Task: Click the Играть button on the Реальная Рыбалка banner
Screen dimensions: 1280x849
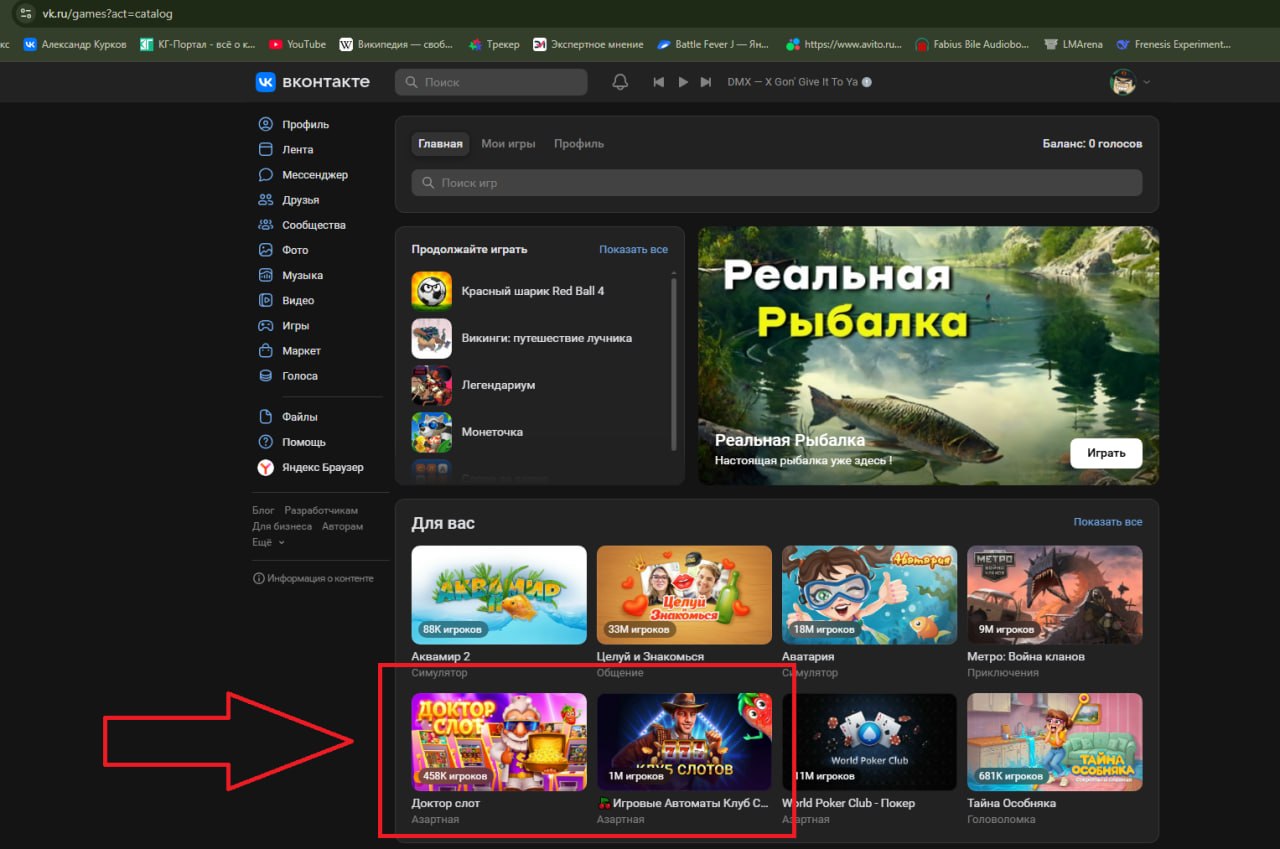Action: [x=1106, y=453]
